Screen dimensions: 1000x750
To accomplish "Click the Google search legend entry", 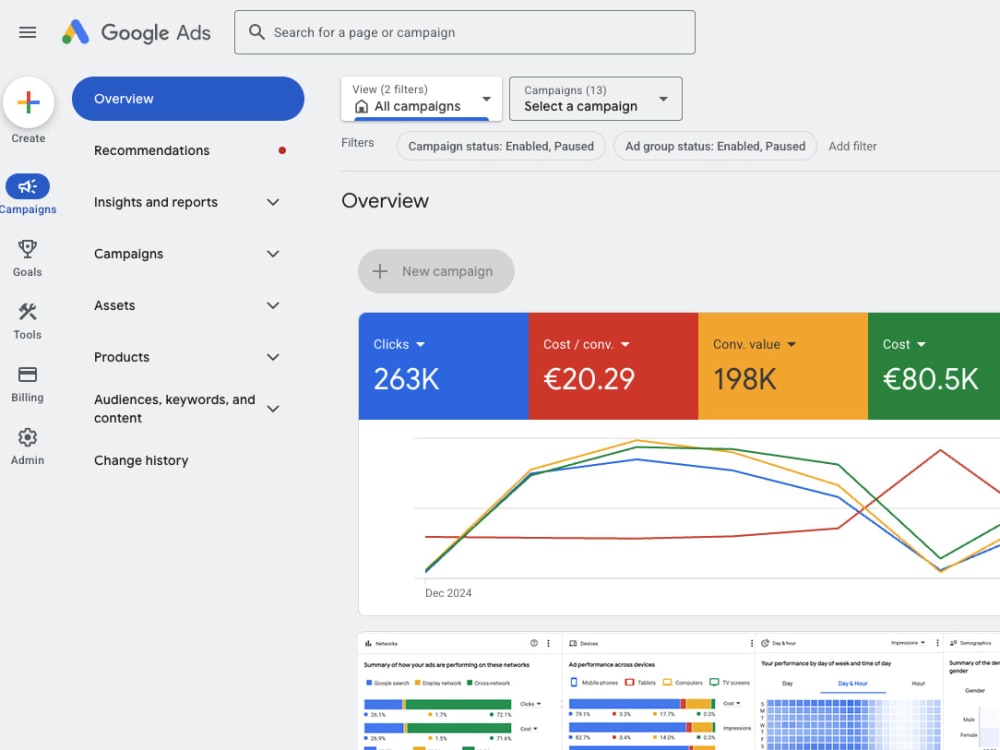I will [388, 683].
